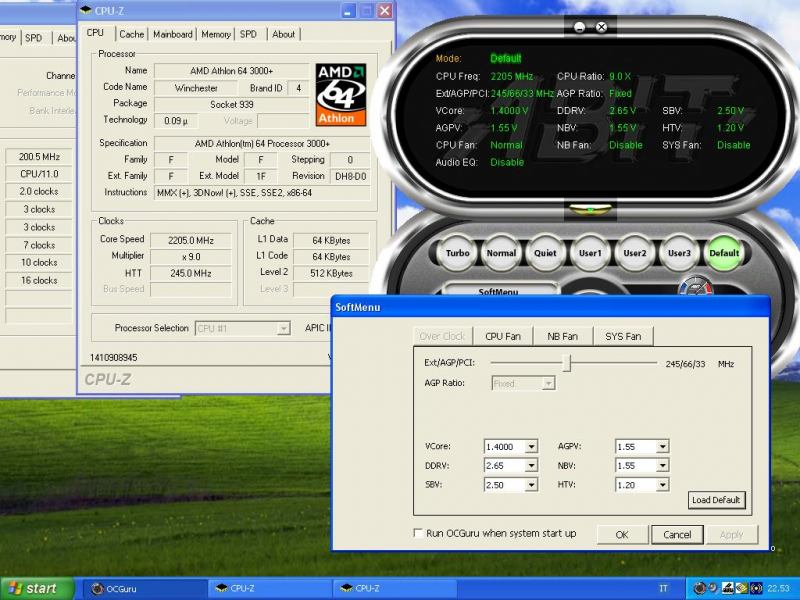This screenshot has width=800, height=600.
Task: Click the greyed AGP Ratio Fixed dropdown
Action: [x=523, y=383]
